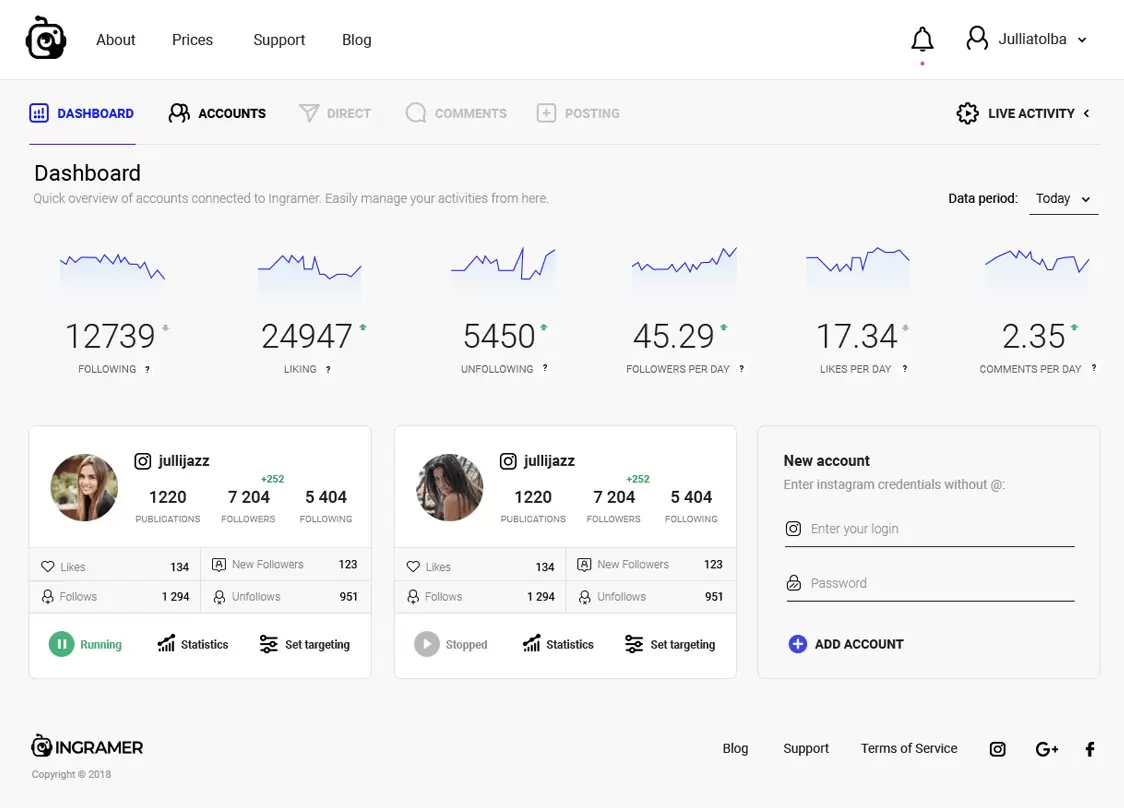The image size is (1124, 808).
Task: Switch to the Direct tab
Action: 335,113
